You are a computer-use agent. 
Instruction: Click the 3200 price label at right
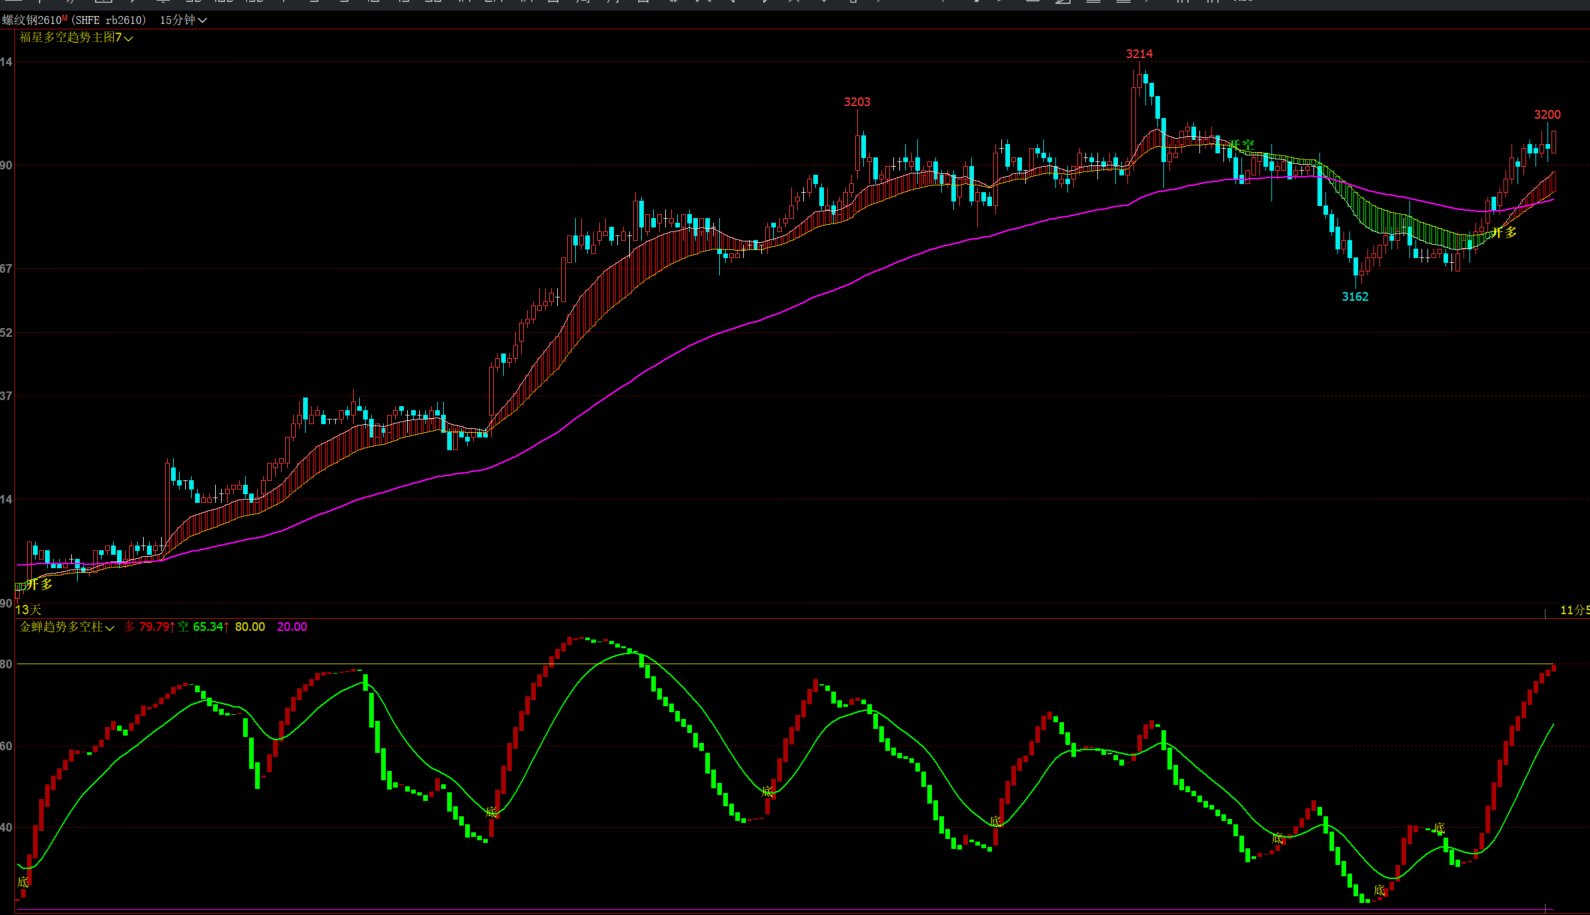[x=1547, y=115]
